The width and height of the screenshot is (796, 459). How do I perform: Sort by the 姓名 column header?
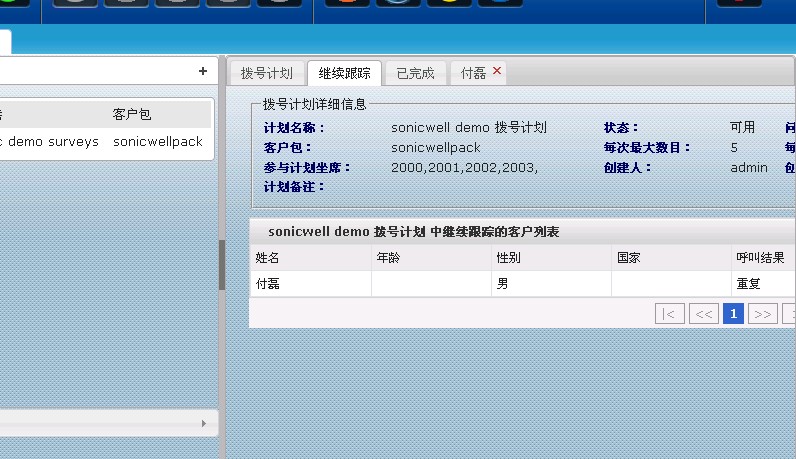[310, 257]
